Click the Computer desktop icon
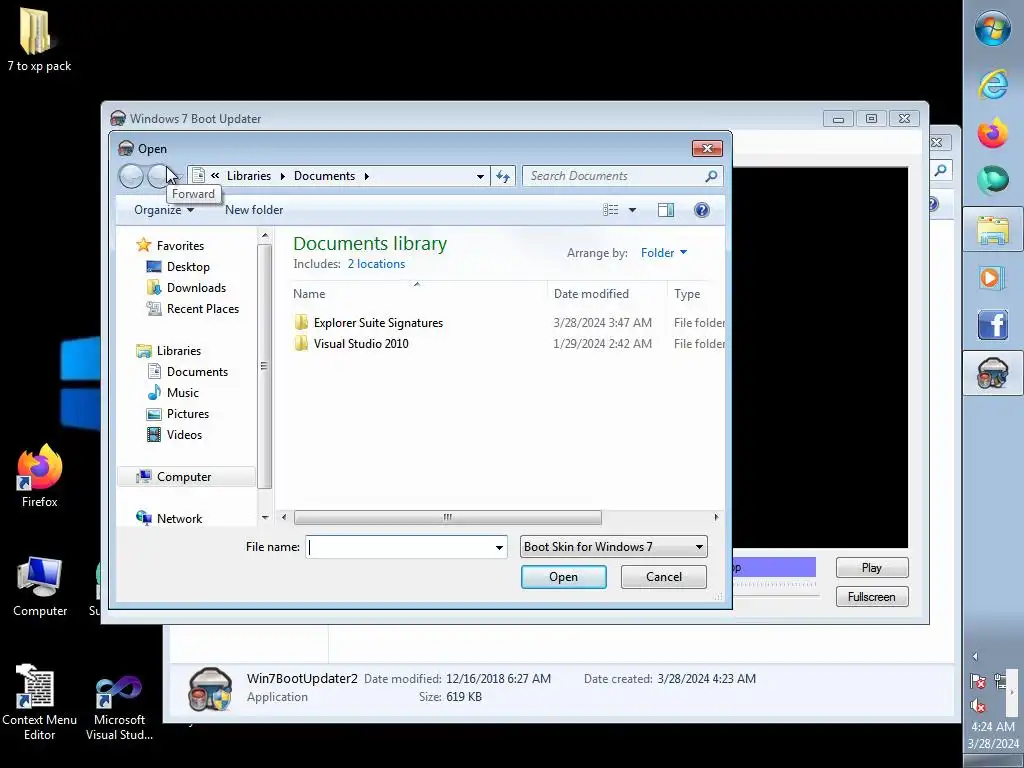 coord(40,586)
